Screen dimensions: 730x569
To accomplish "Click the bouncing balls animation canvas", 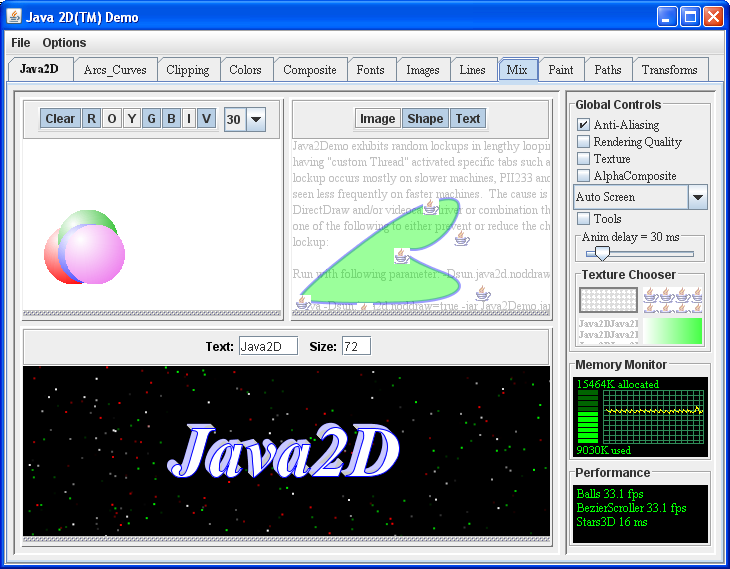I will 152,226.
